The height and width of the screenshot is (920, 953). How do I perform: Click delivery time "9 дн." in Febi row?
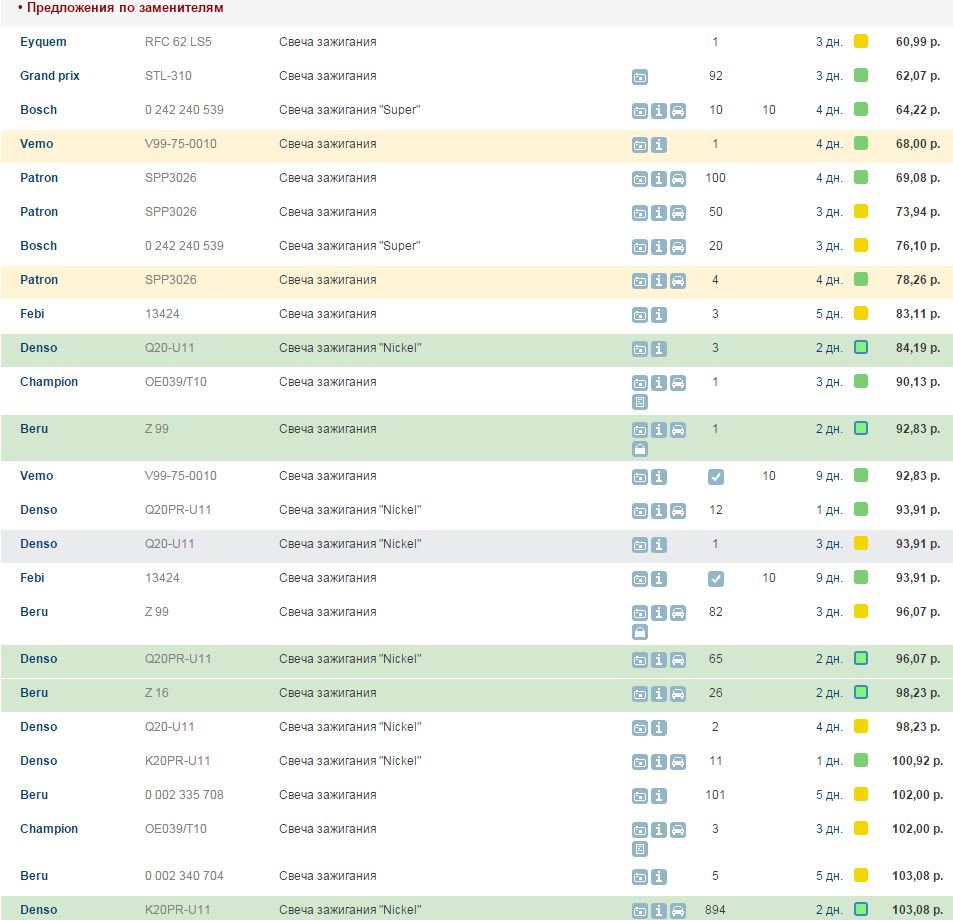point(829,578)
